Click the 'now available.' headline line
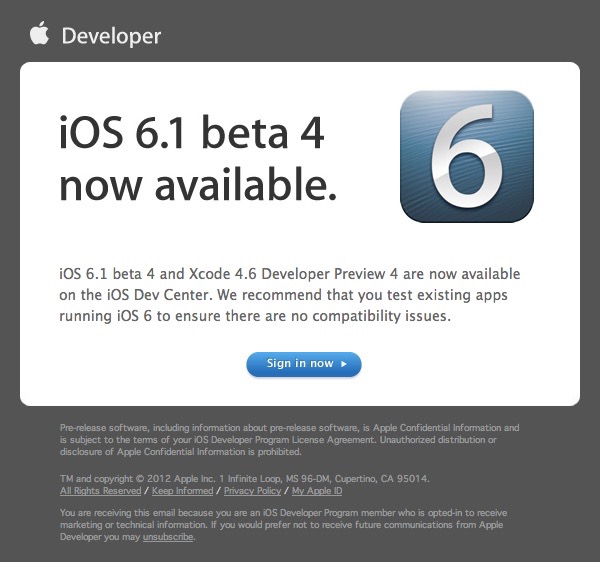 [x=198, y=185]
